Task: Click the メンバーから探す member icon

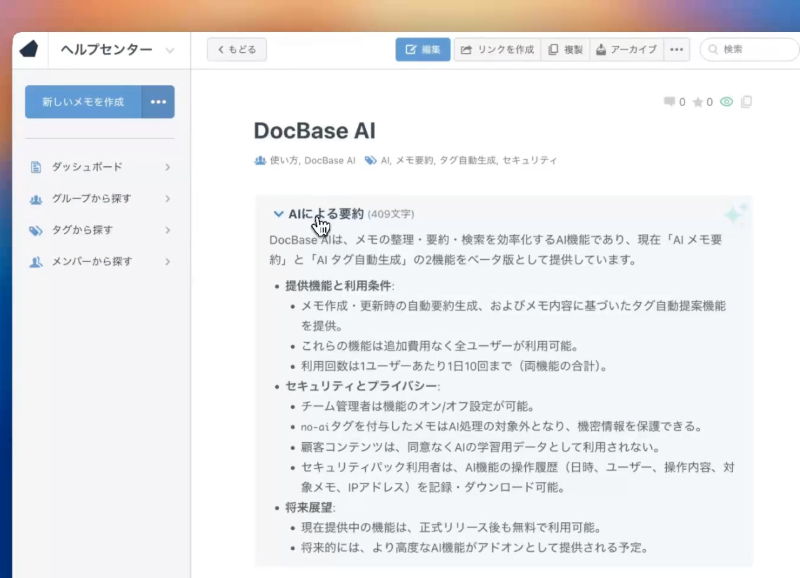Action: click(x=36, y=262)
